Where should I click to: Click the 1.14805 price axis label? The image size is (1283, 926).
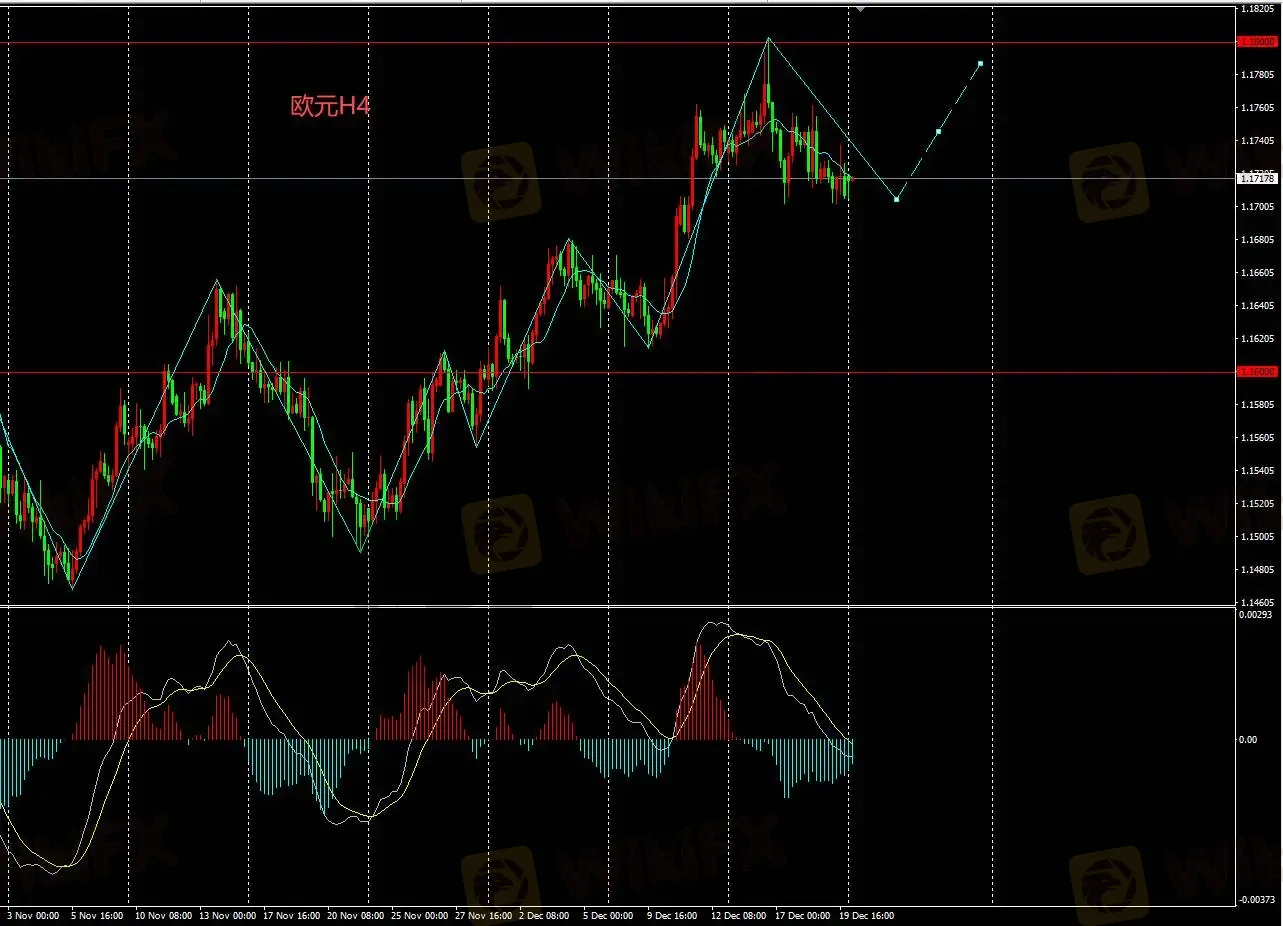coord(1258,570)
